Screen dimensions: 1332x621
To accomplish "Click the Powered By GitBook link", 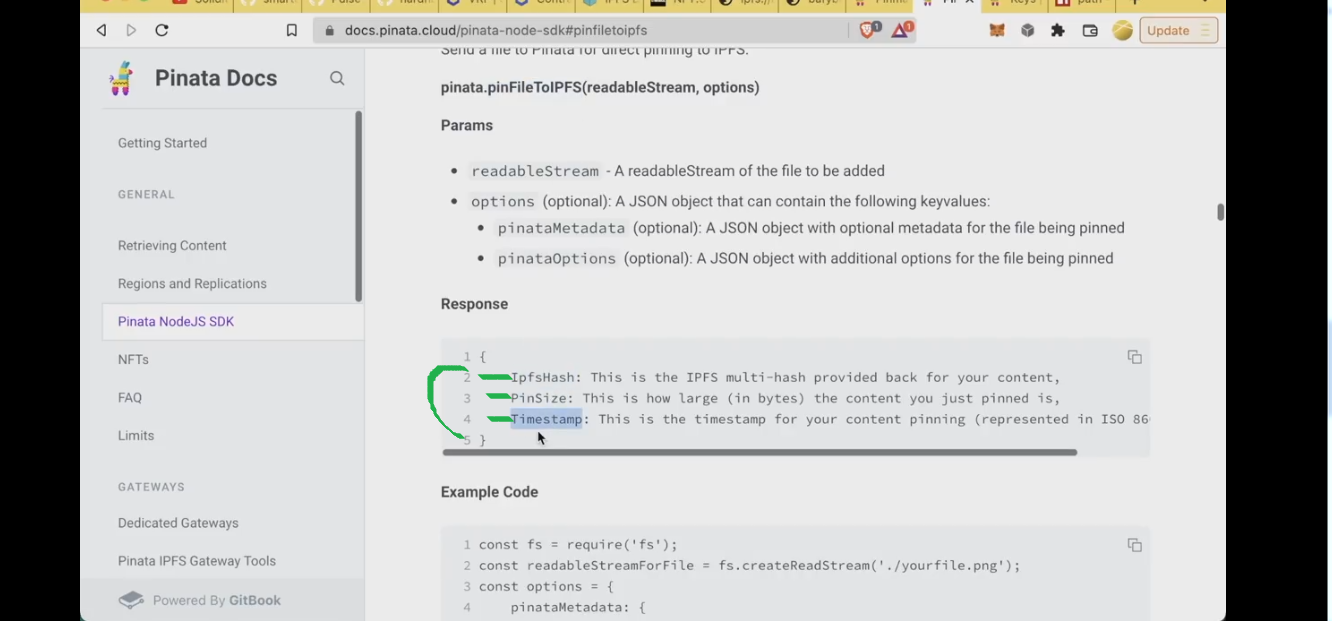I will coord(217,600).
